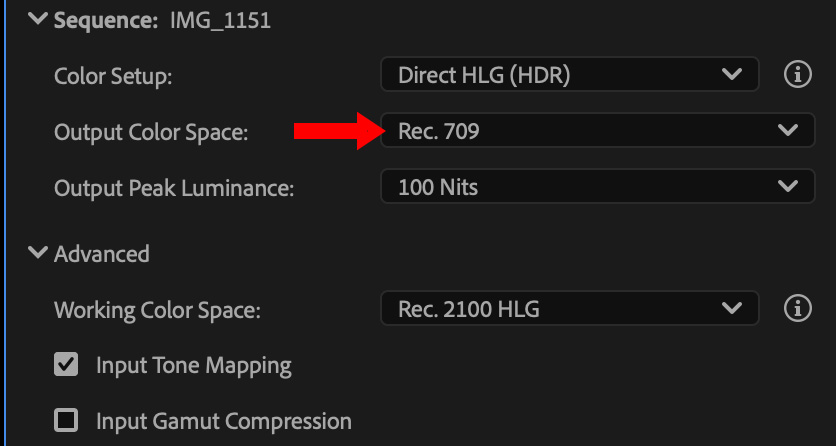Click the Output Peak Luminance label
The height and width of the screenshot is (446, 836).
(174, 187)
